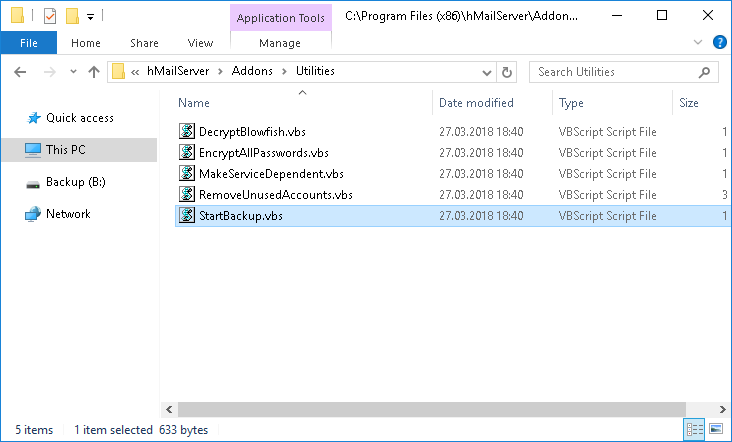Click '1 item selected 633 bytes' status
This screenshot has width=732, height=442.
click(141, 430)
